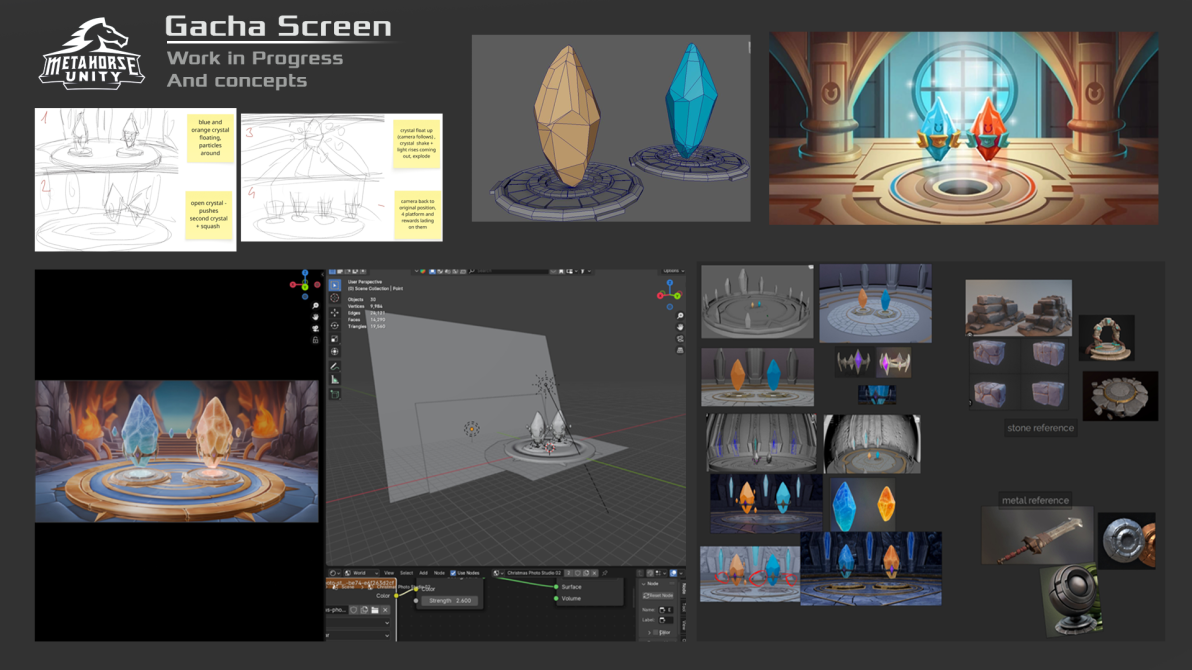Click the zoom magnifier in 3D viewport

tap(680, 316)
